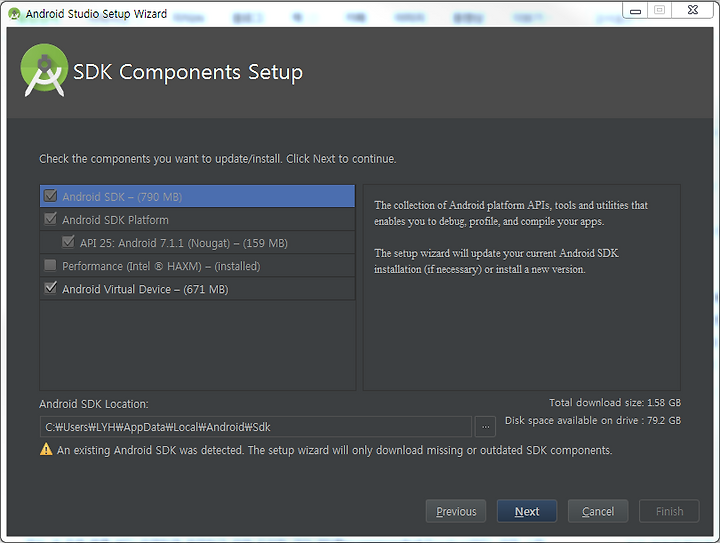Screen dimensions: 720x543
Task: Toggle the Android SDK checkbox
Action: point(51,196)
